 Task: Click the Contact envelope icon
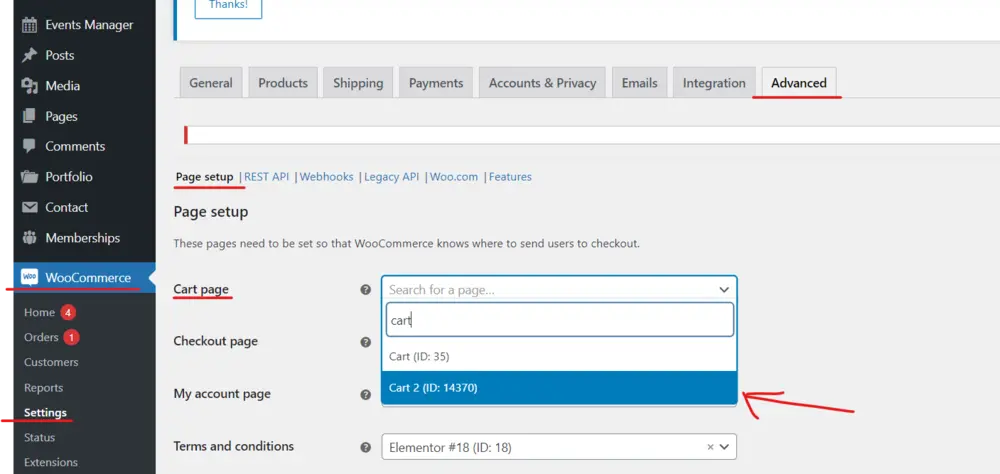(29, 207)
